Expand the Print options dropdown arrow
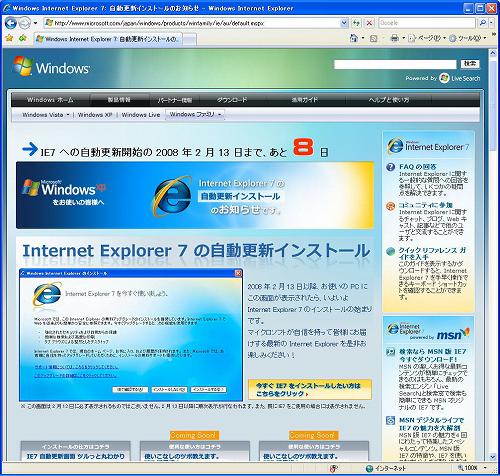The image size is (500, 476). point(403,38)
